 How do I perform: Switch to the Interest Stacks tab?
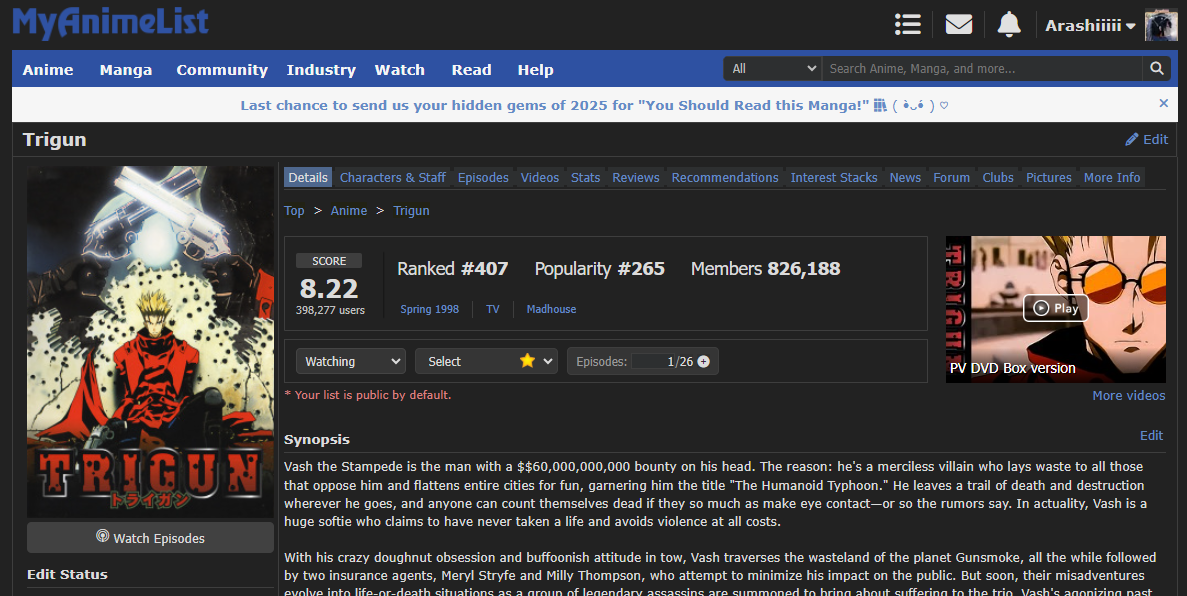coord(834,177)
